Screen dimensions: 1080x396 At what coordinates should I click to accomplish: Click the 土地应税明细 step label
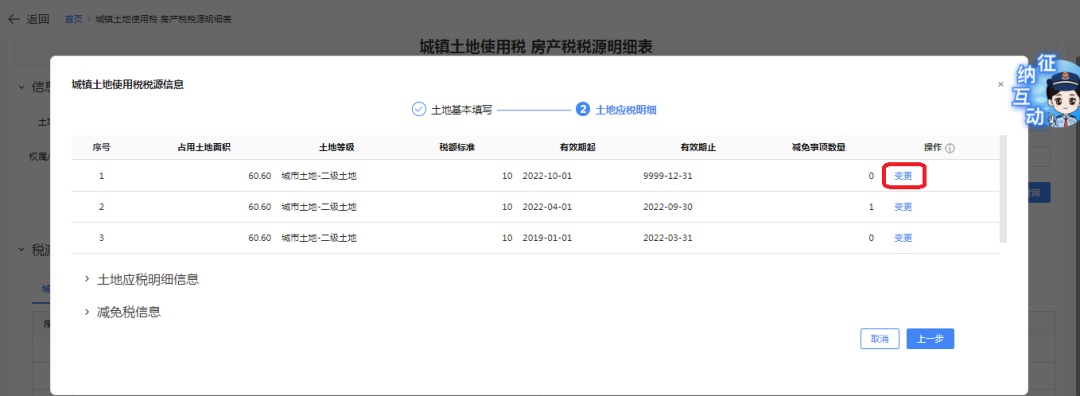[626, 110]
